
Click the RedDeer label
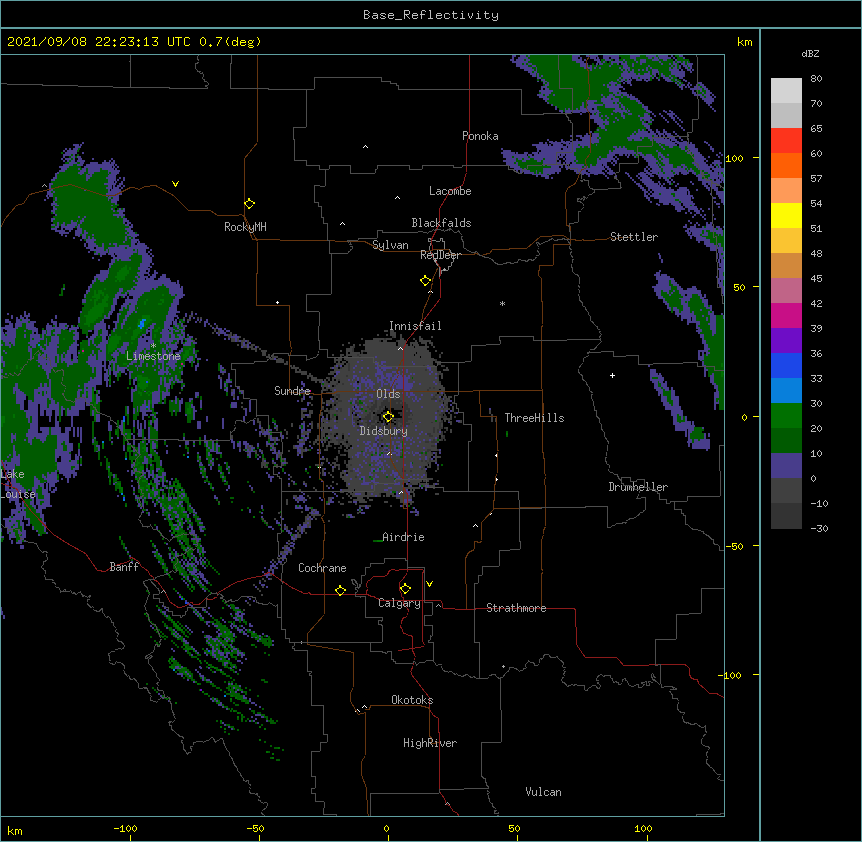click(x=440, y=255)
